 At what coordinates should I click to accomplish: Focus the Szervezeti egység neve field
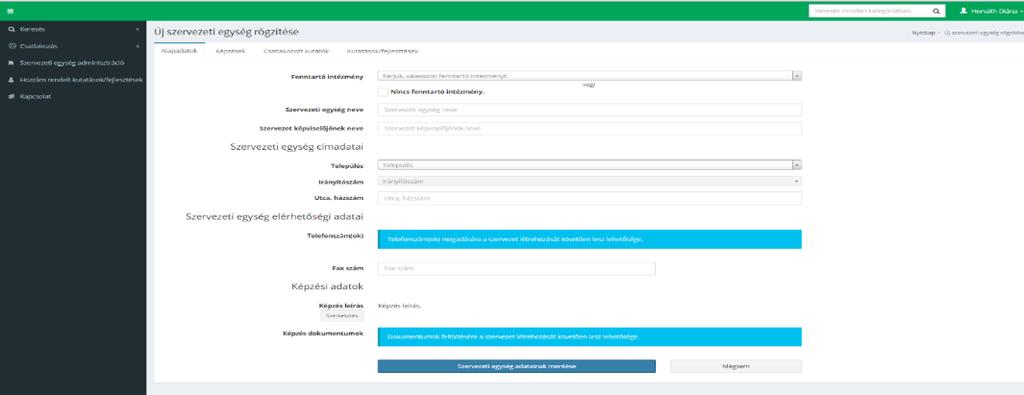589,110
